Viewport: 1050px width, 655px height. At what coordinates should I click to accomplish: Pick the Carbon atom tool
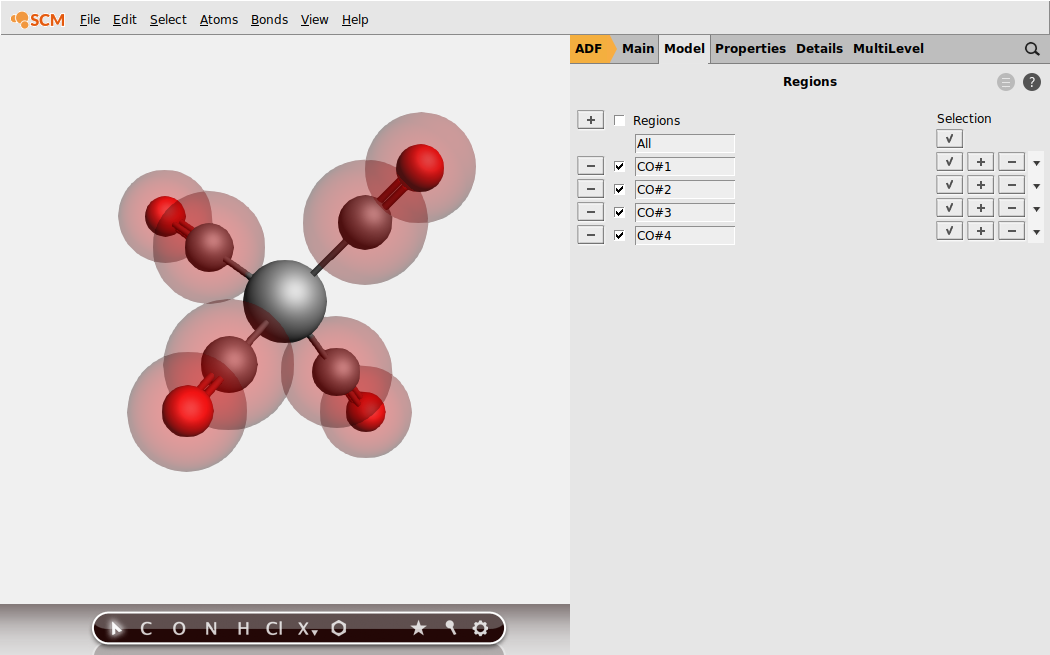point(144,628)
